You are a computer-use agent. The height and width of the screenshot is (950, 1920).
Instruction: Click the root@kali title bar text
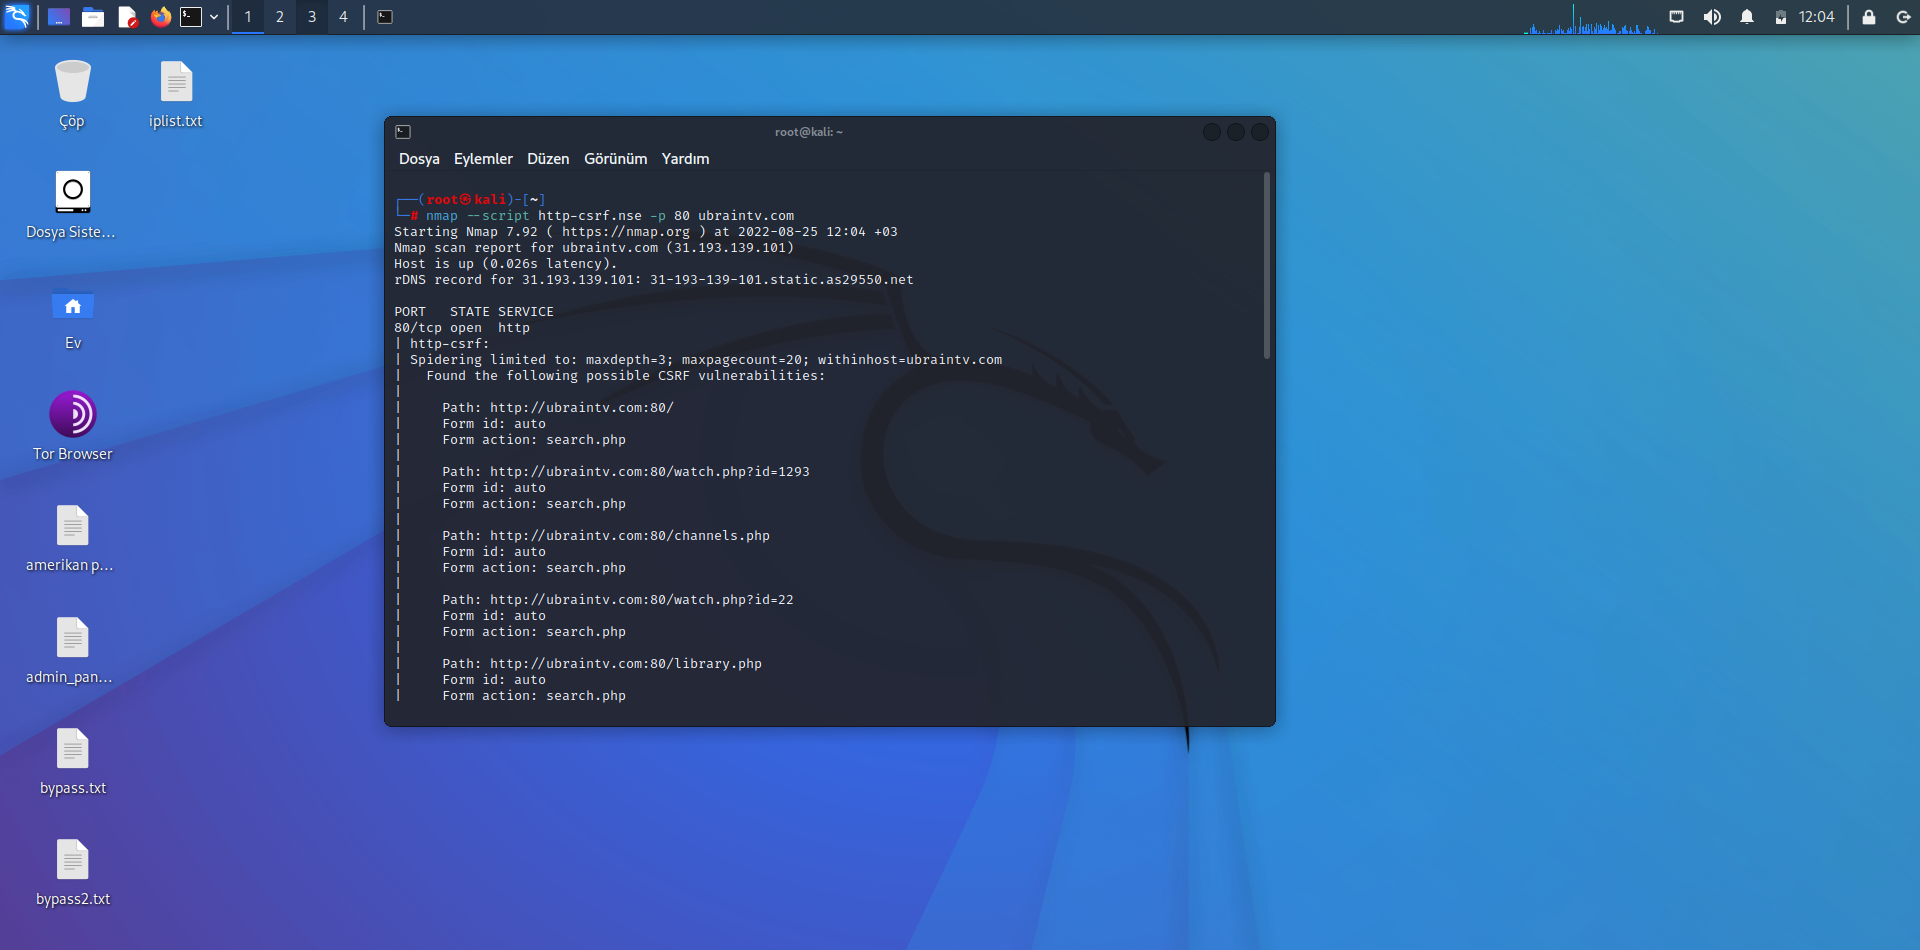tap(809, 132)
